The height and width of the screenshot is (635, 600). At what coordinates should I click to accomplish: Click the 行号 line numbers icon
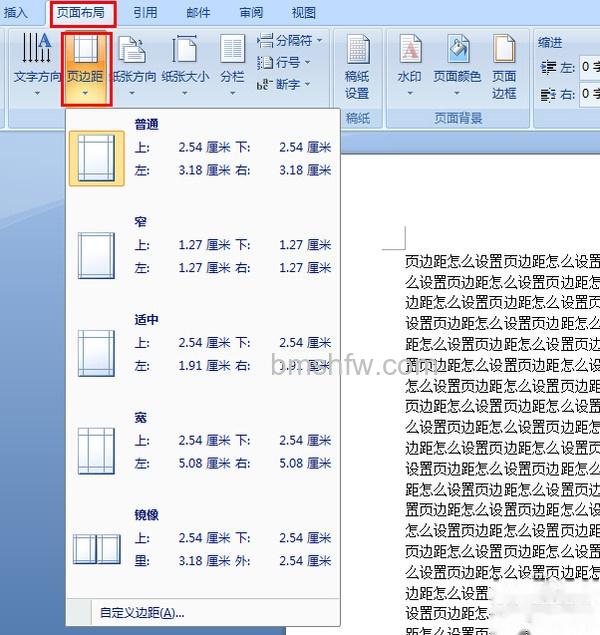pos(265,62)
